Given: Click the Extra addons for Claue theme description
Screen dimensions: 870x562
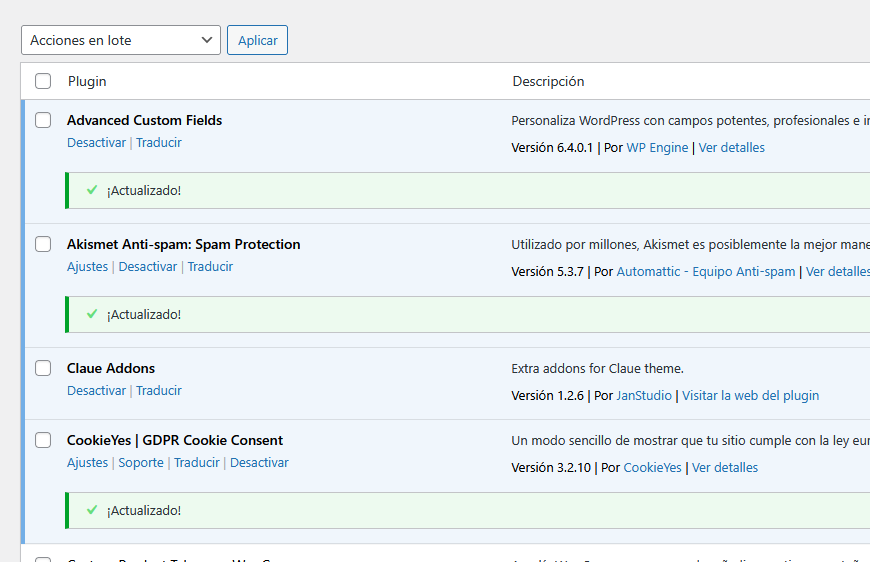Looking at the screenshot, I should (598, 368).
